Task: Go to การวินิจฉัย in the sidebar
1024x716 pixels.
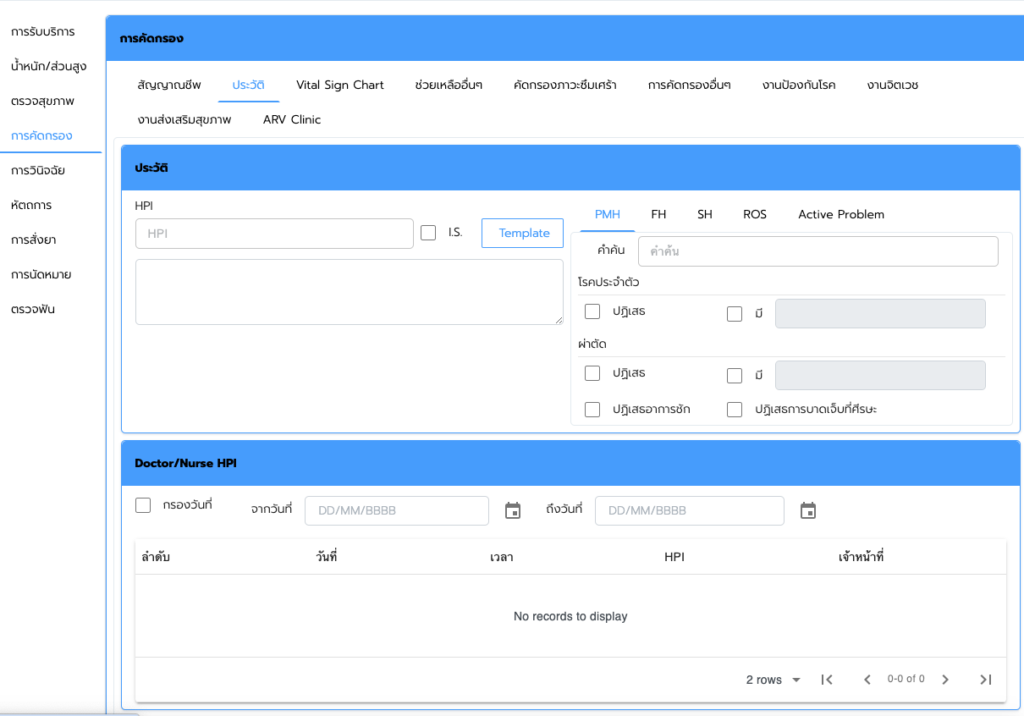Action: tap(38, 170)
